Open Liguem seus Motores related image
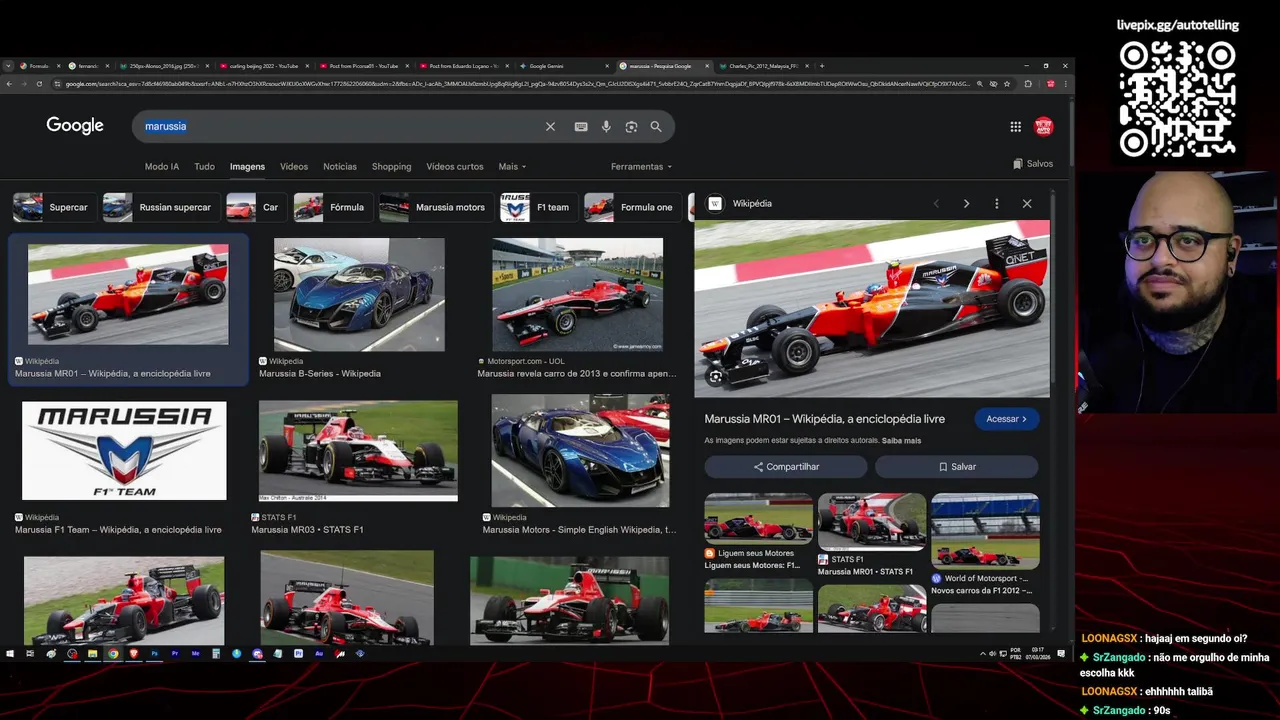 [x=758, y=518]
